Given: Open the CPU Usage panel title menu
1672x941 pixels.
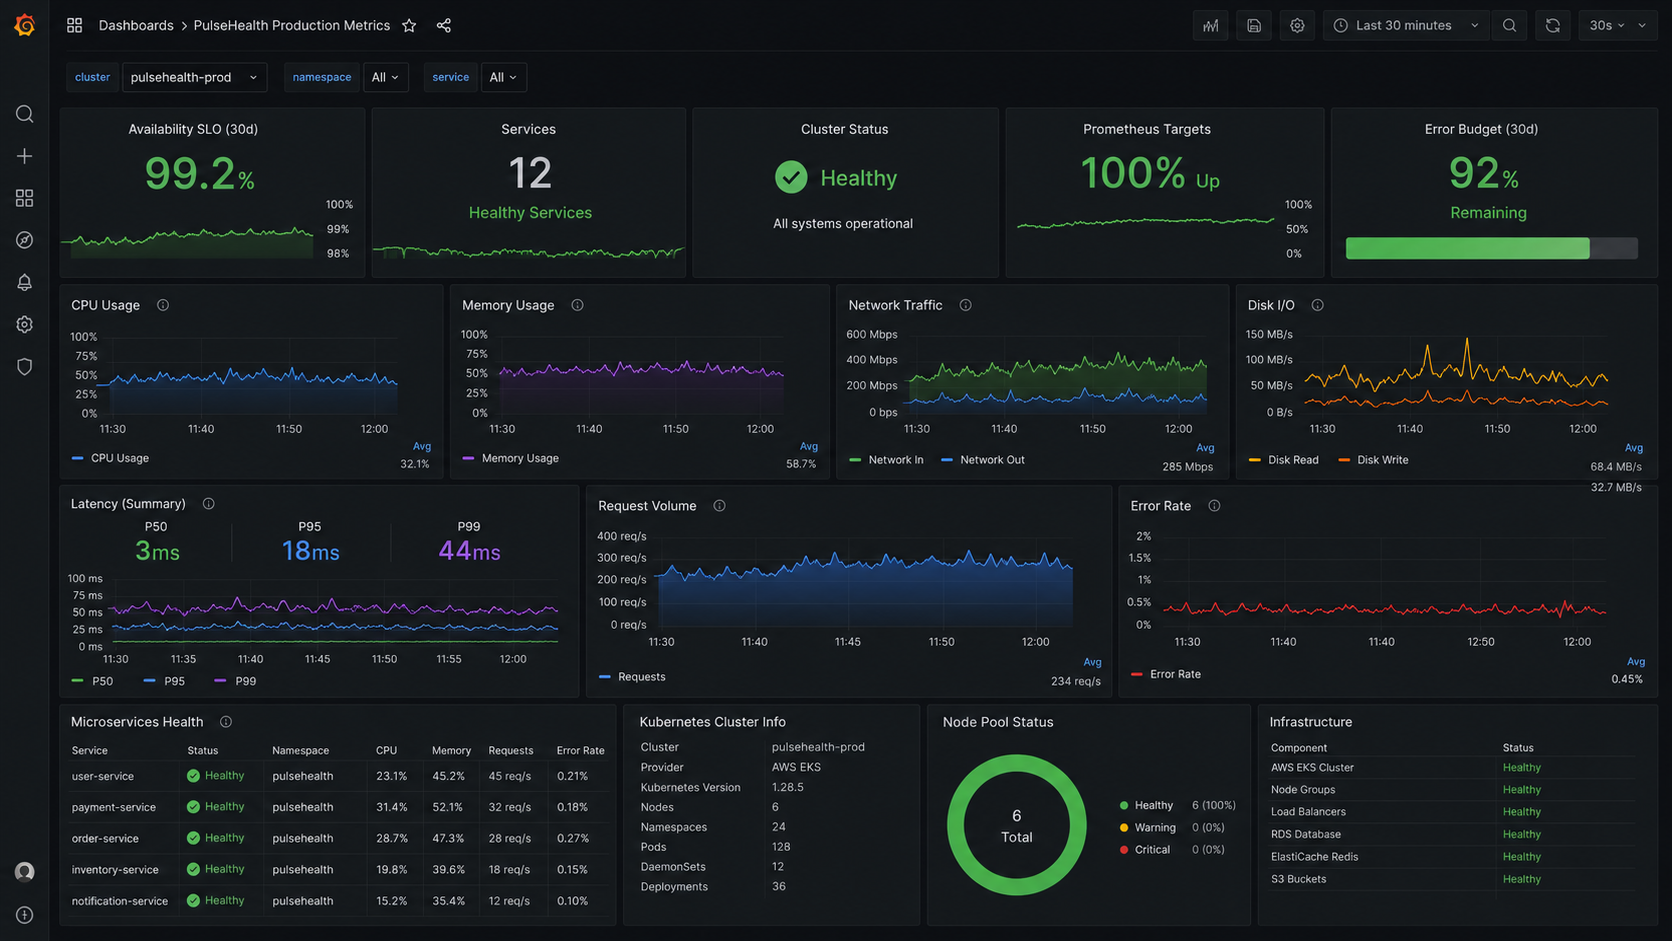Looking at the screenshot, I should (105, 305).
